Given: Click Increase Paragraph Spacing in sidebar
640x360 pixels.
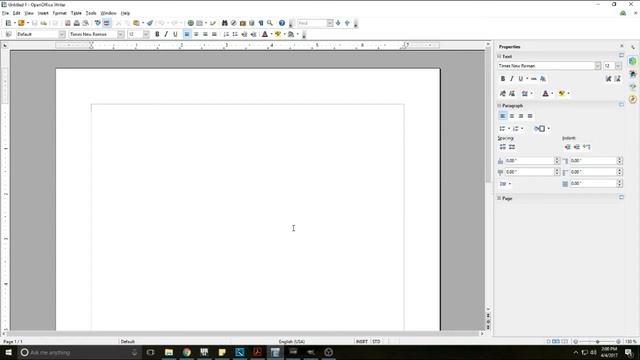Looking at the screenshot, I should coord(502,147).
